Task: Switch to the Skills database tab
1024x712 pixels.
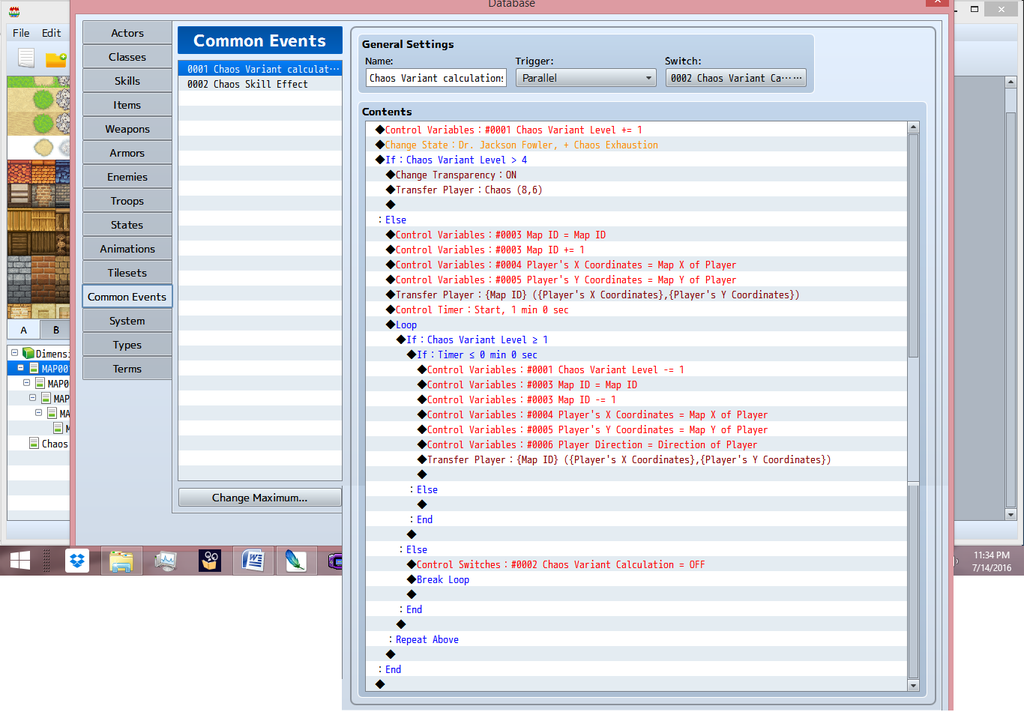Action: (127, 81)
